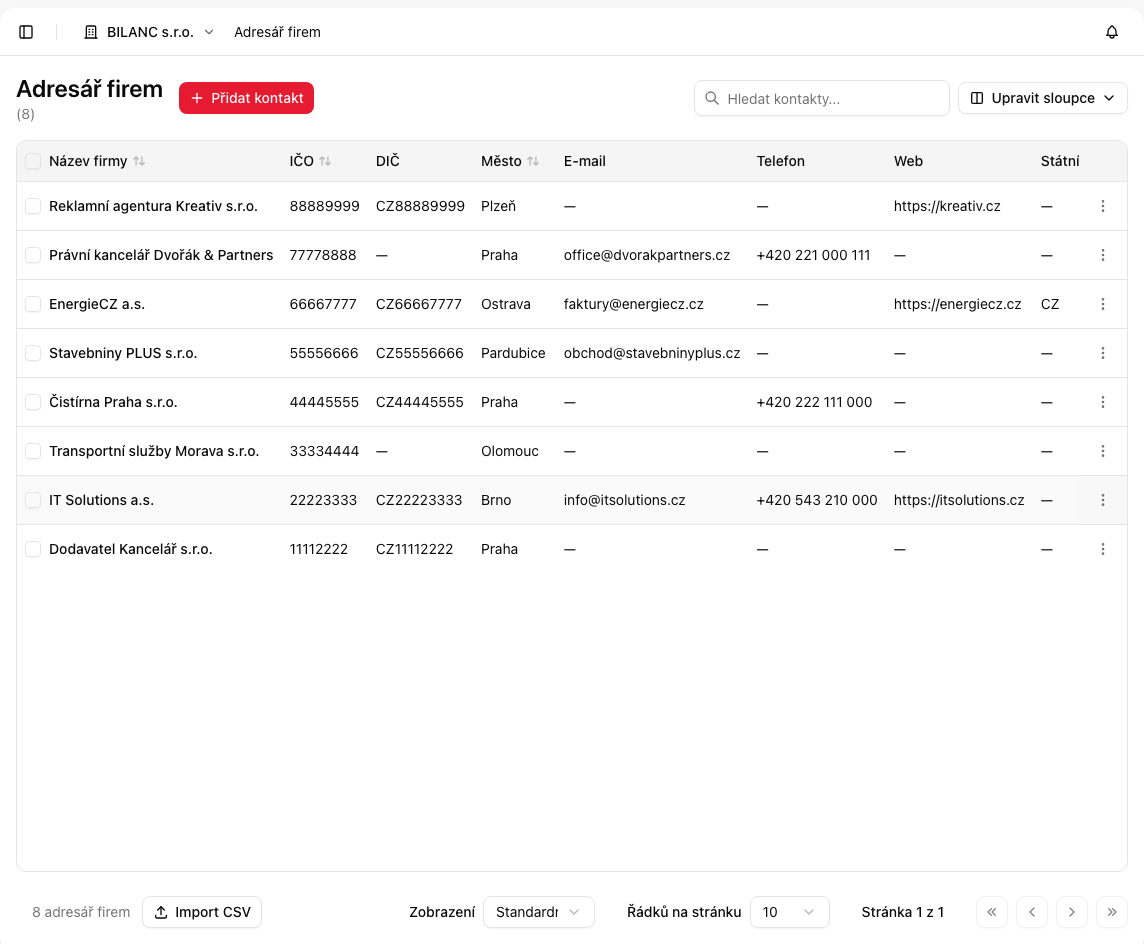
Task: Toggle the sidebar panel icon
Action: (26, 32)
